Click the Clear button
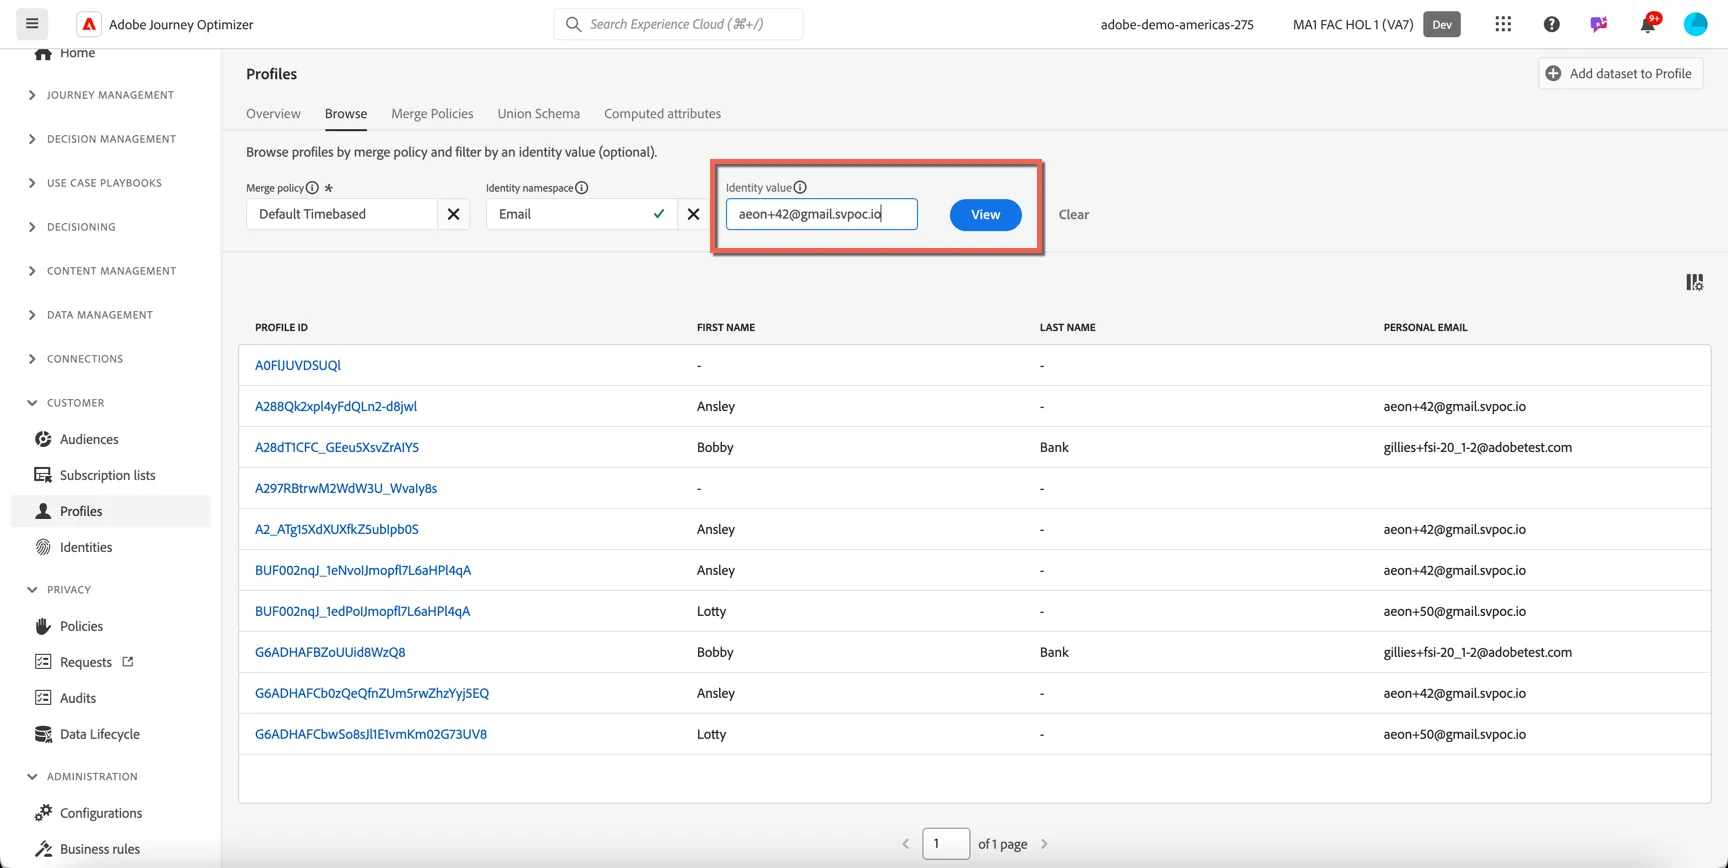This screenshot has height=868, width=1728. (x=1074, y=215)
